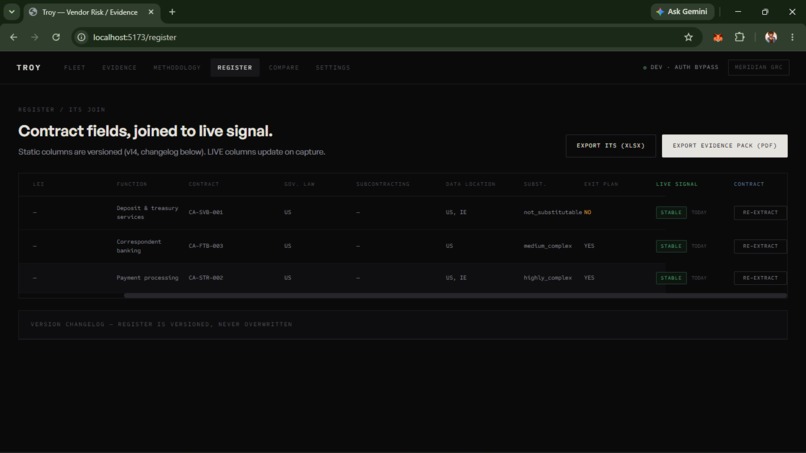Click contract ID CA-STR-002
The height and width of the screenshot is (453, 806).
(206, 278)
